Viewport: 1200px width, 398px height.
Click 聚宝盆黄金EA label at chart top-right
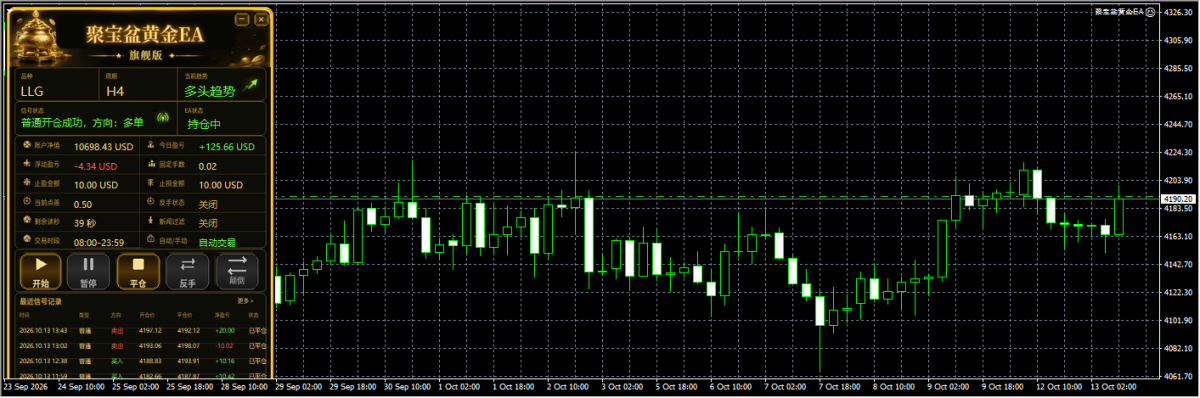1120,11
